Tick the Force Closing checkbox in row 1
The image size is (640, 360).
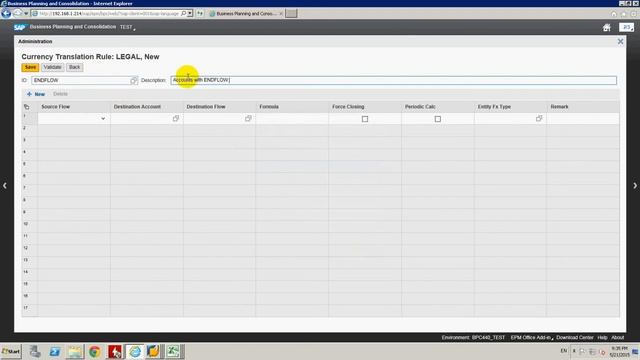pyautogui.click(x=365, y=119)
